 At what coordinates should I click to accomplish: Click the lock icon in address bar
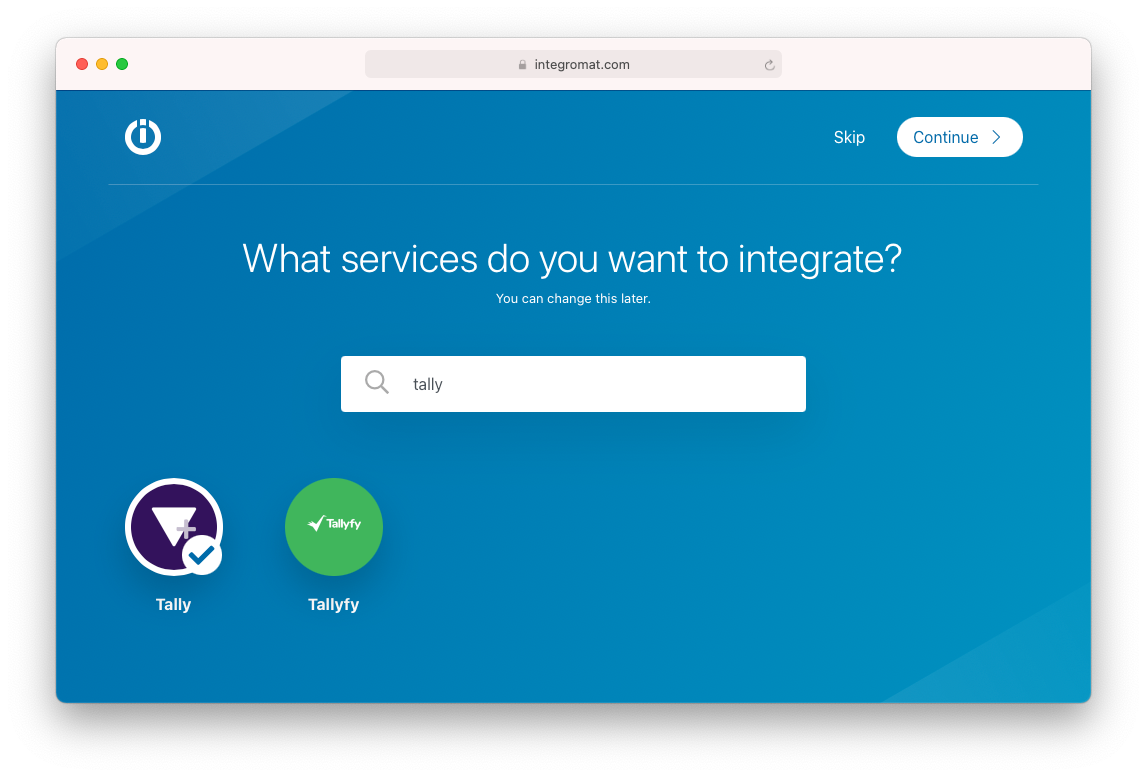tap(522, 65)
